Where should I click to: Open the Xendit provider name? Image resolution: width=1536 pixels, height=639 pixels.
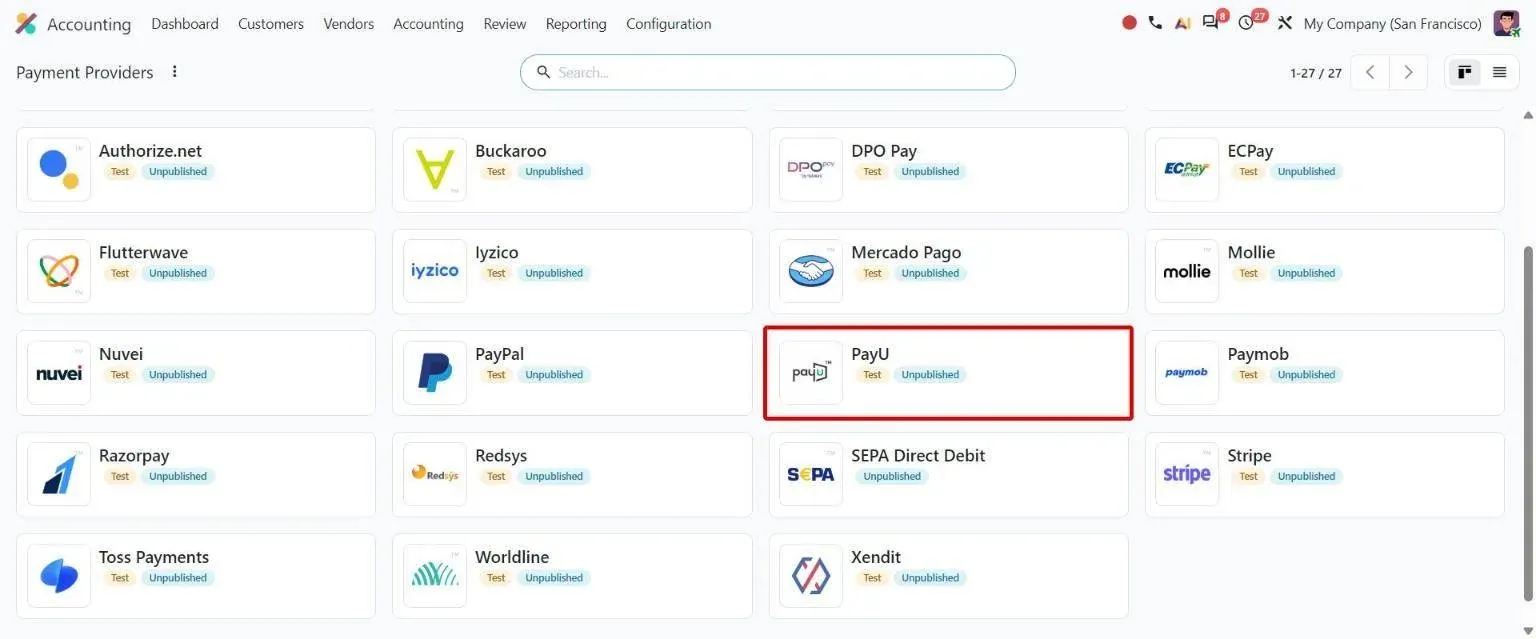pyautogui.click(x=876, y=557)
